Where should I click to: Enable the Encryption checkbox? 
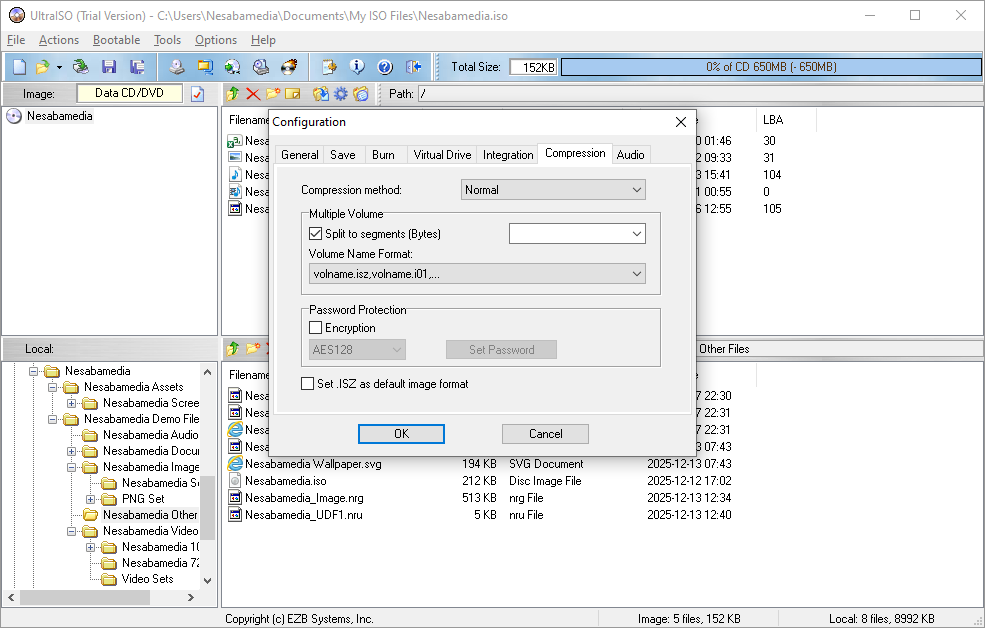coord(316,328)
